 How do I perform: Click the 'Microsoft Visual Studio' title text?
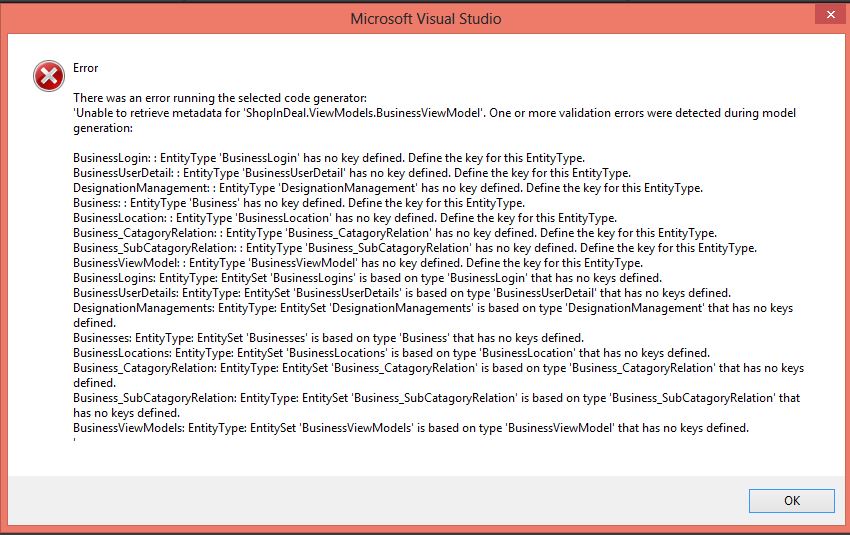[426, 19]
